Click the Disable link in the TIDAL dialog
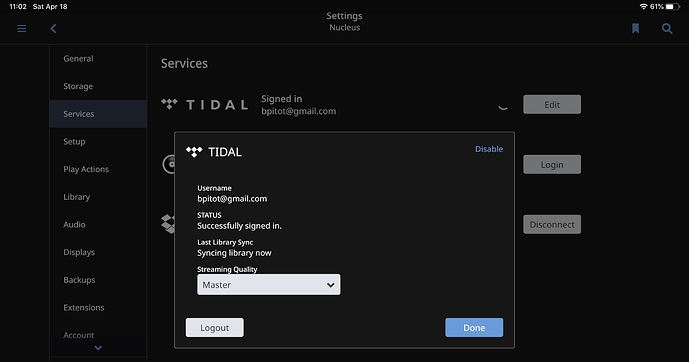 click(x=489, y=149)
